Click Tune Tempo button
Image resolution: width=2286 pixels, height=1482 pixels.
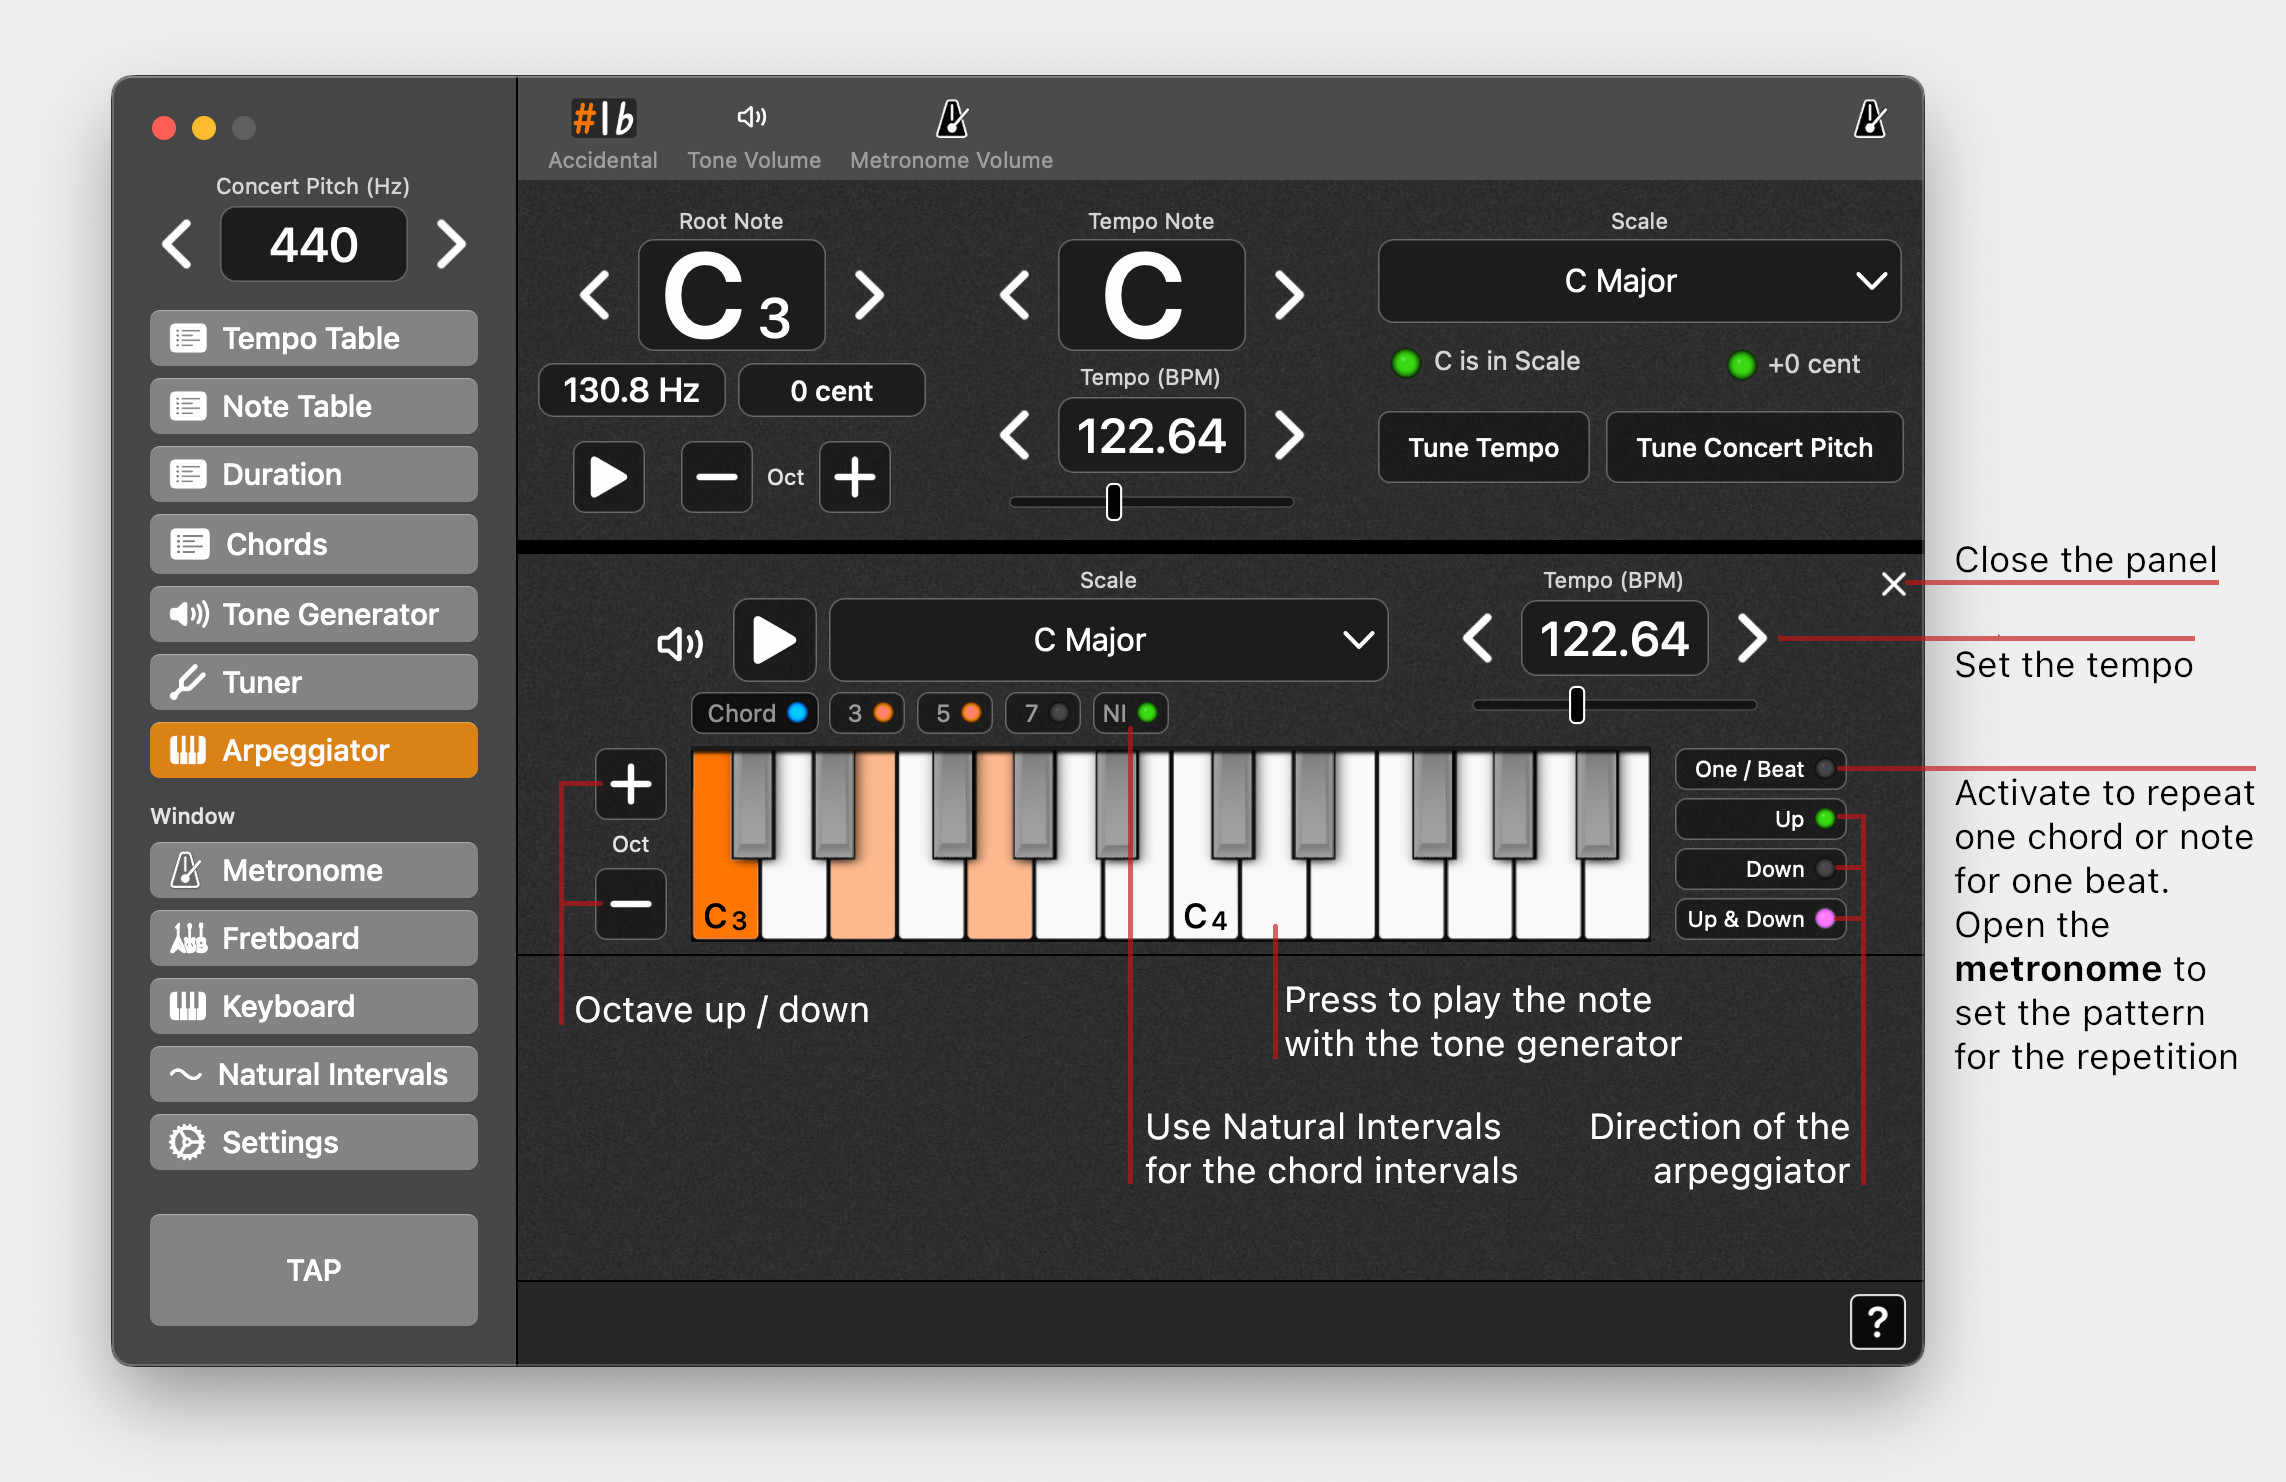coord(1483,447)
